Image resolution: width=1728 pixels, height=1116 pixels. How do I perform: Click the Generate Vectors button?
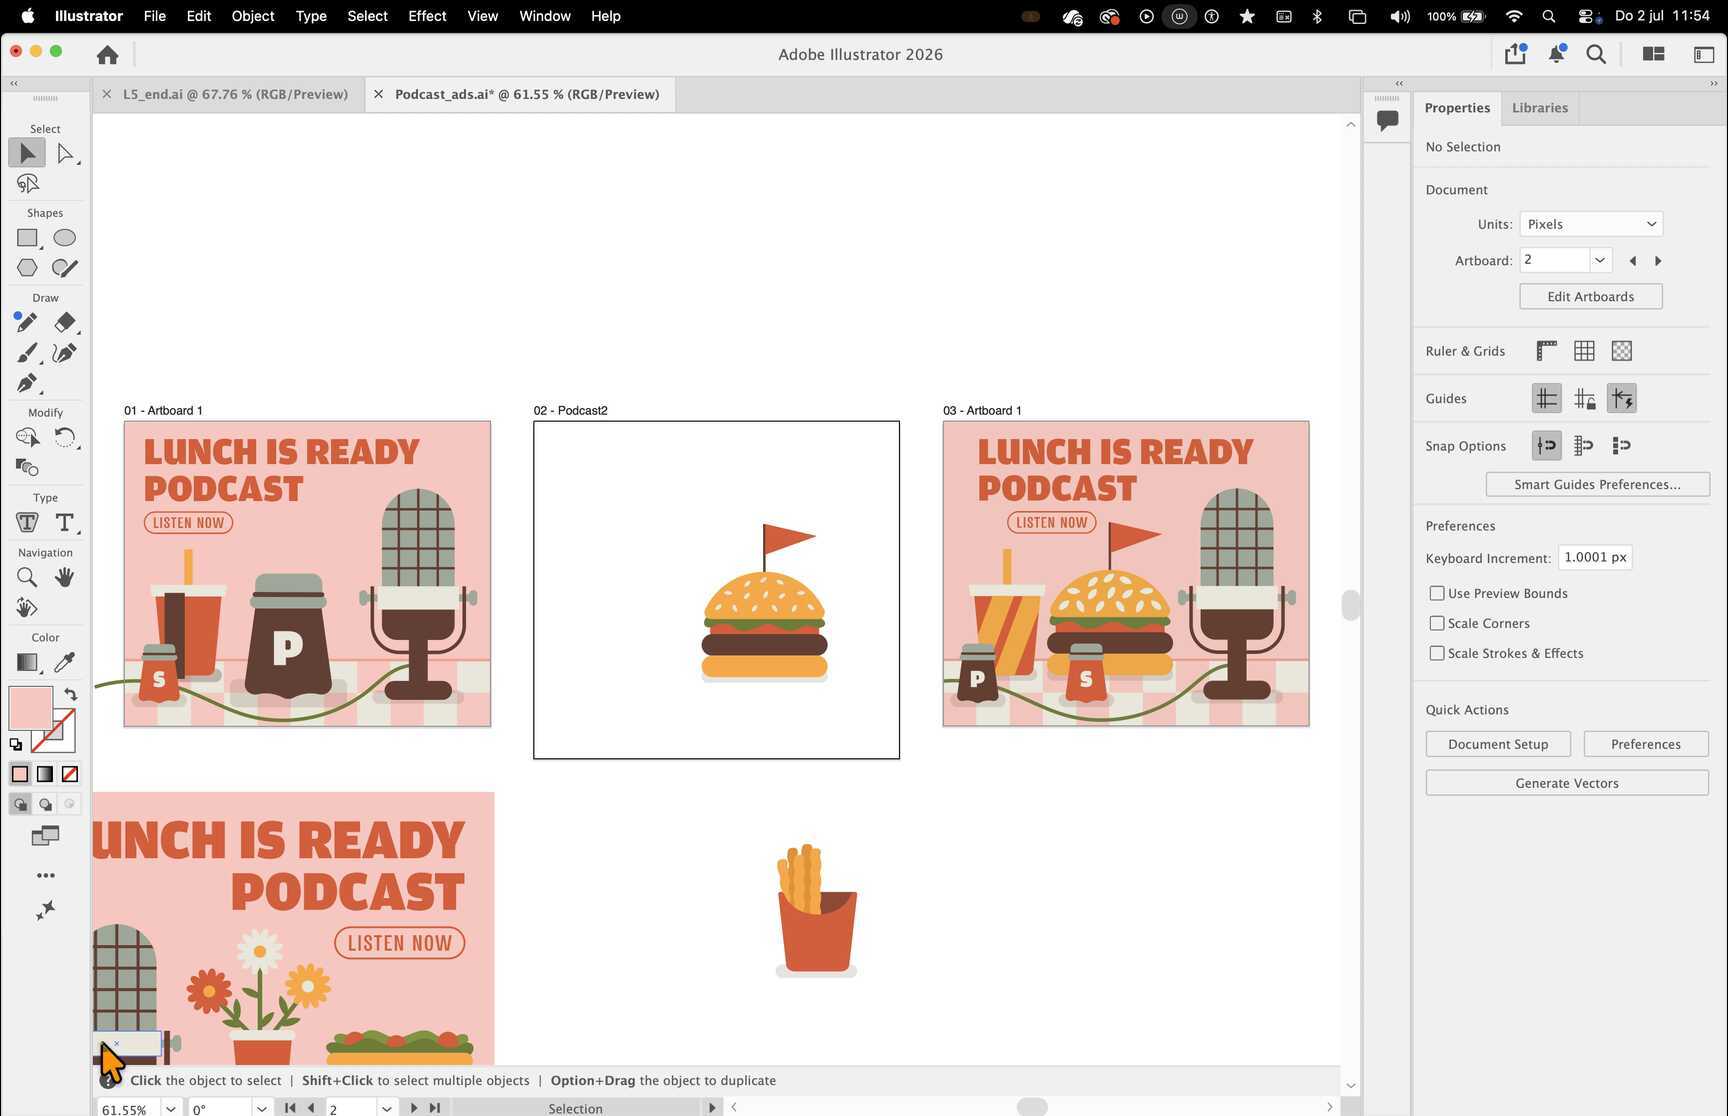pyautogui.click(x=1567, y=783)
